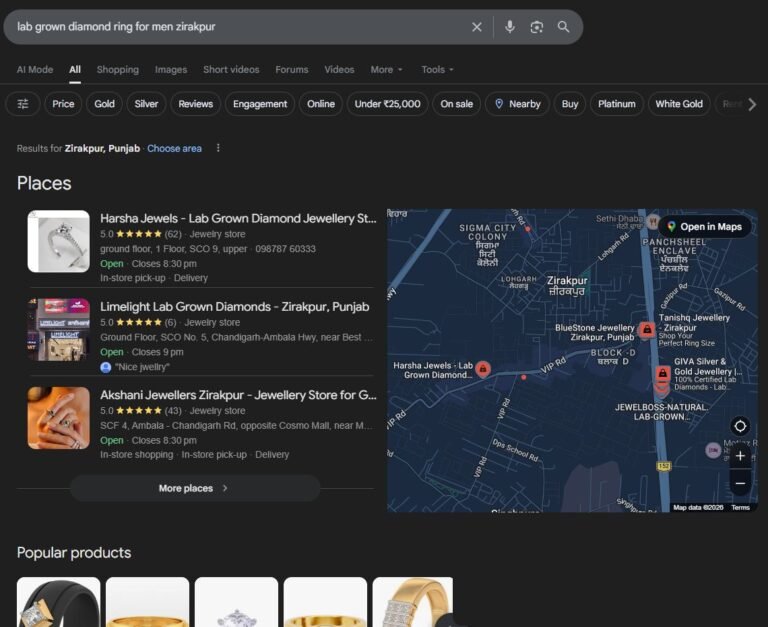Click Harsha Jewels ring thumbnail

[x=59, y=241]
